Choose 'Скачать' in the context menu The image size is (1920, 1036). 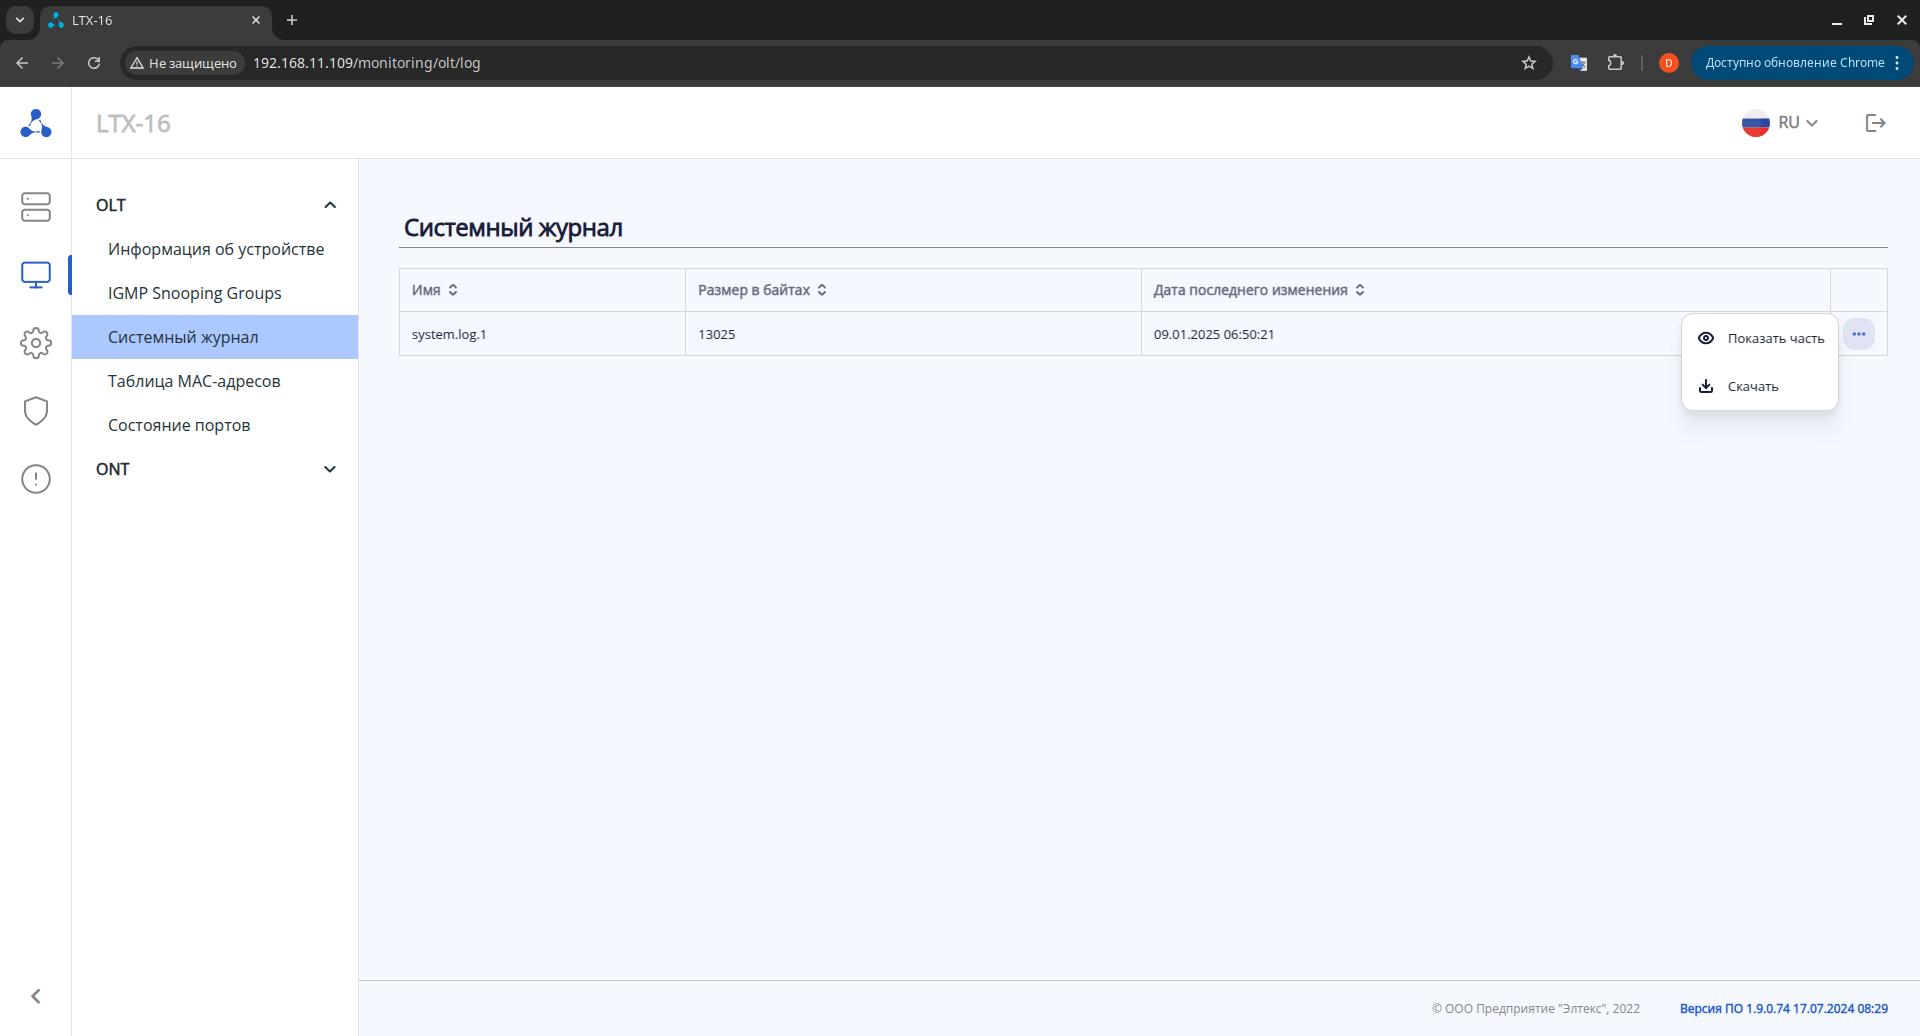coord(1752,387)
